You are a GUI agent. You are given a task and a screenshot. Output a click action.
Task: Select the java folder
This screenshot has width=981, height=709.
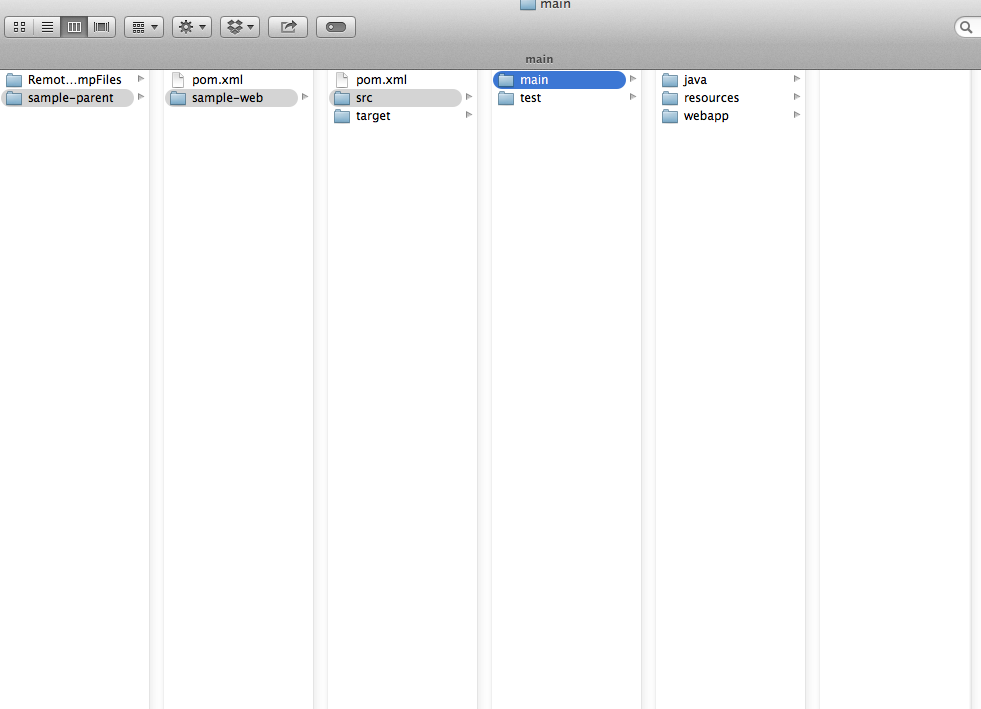[x=723, y=79]
